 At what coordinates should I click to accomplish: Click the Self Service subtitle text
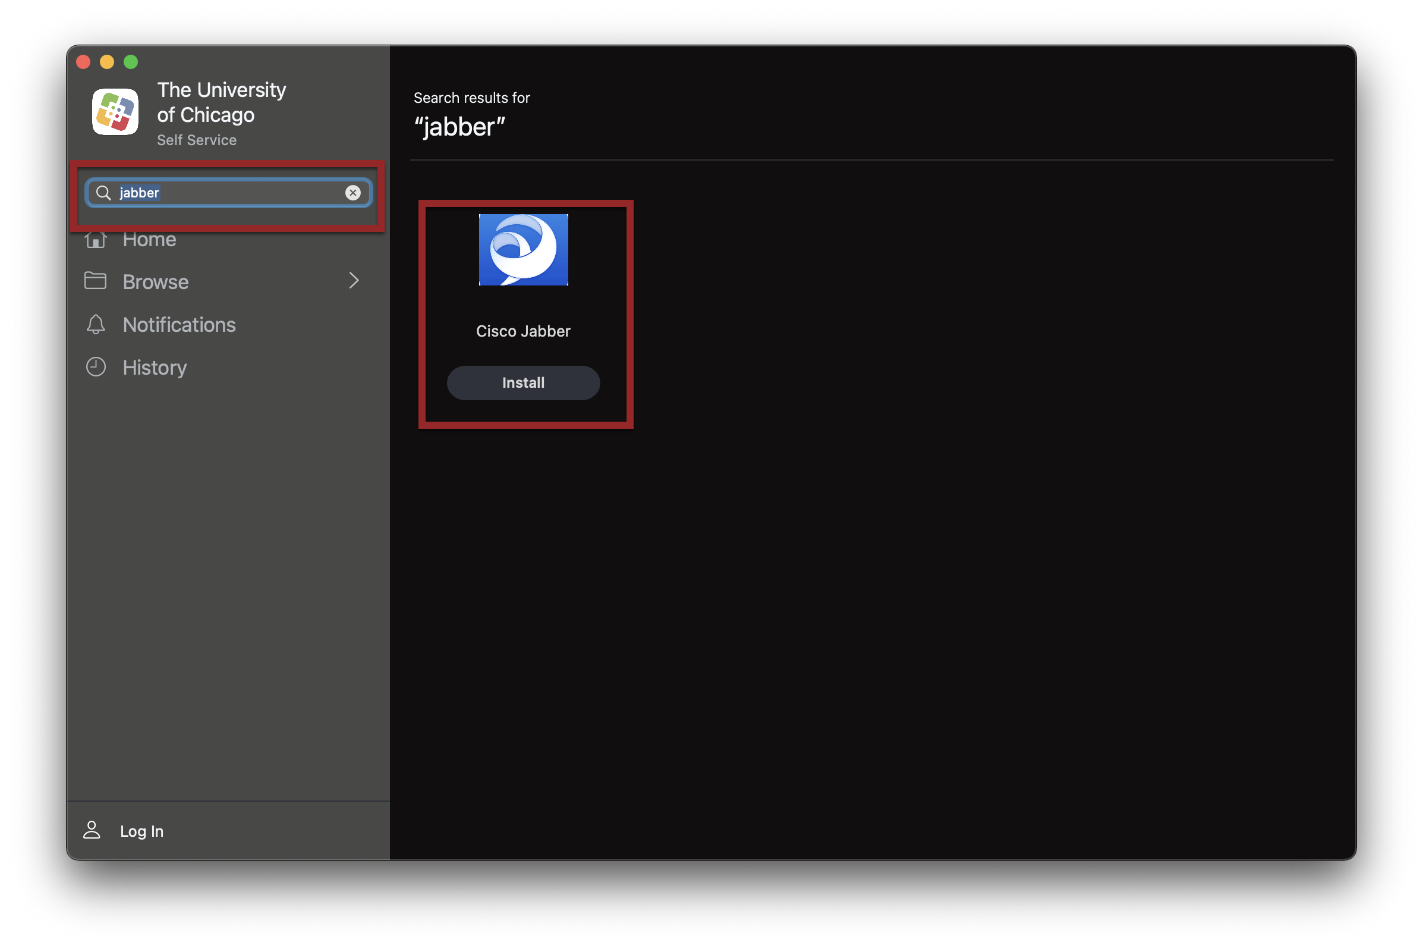click(x=197, y=140)
